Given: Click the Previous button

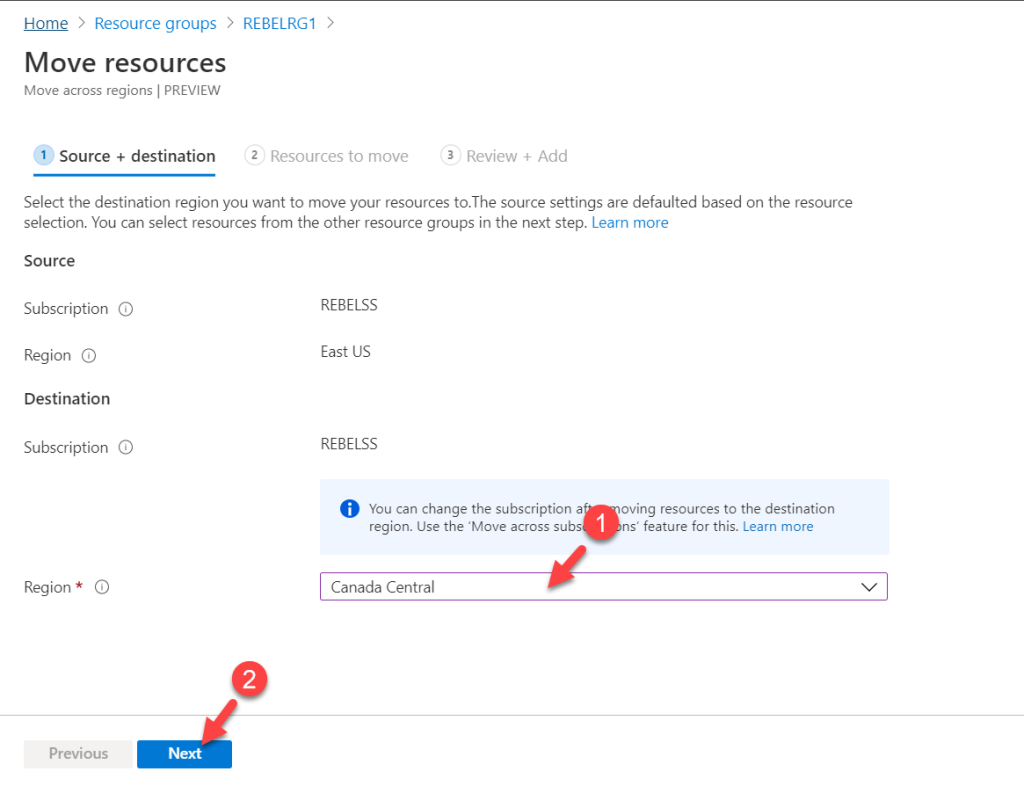Looking at the screenshot, I should click(x=78, y=754).
